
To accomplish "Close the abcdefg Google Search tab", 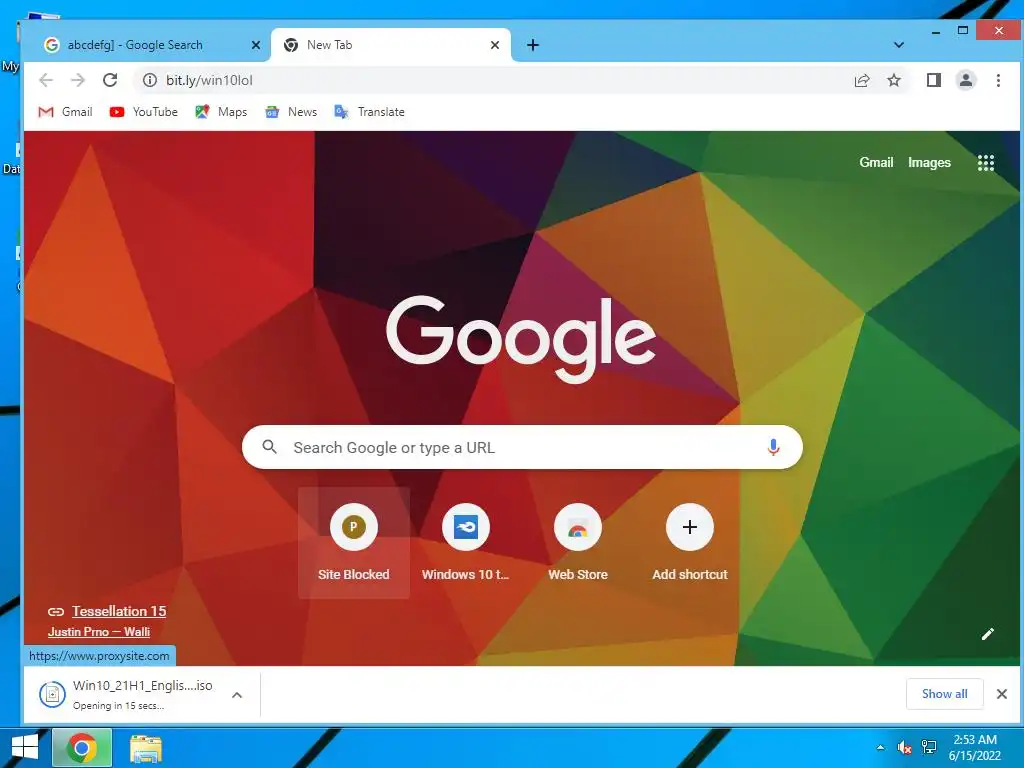I will pos(256,45).
